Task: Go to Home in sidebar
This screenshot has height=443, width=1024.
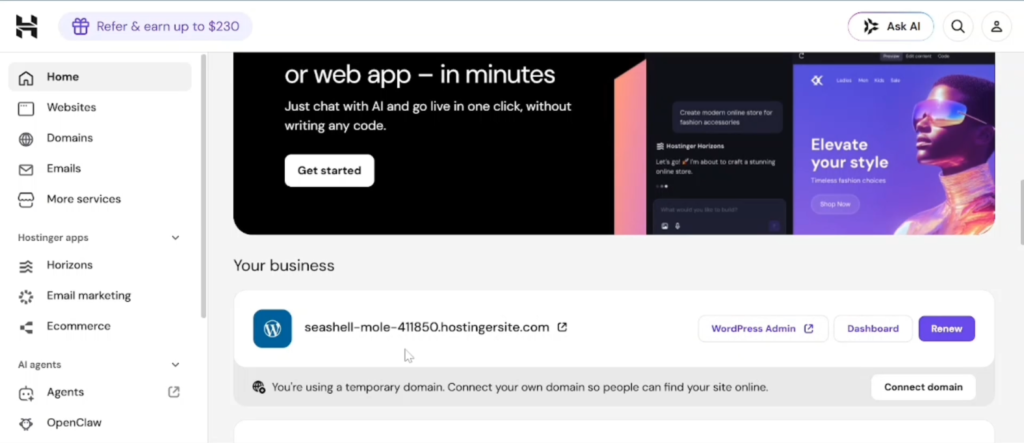Action: [100, 77]
